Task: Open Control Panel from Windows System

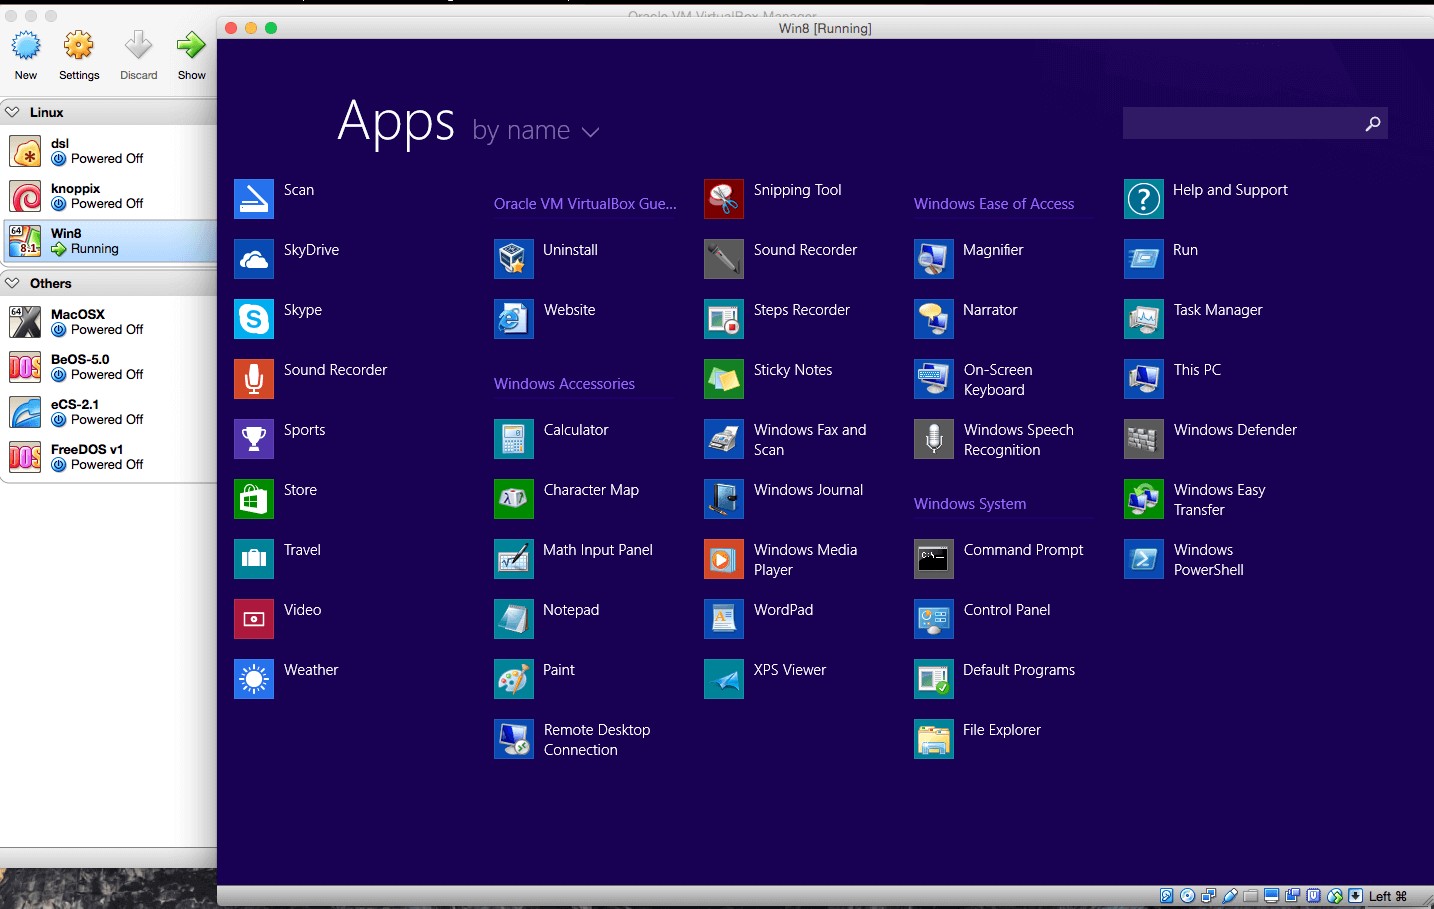Action: point(1006,609)
